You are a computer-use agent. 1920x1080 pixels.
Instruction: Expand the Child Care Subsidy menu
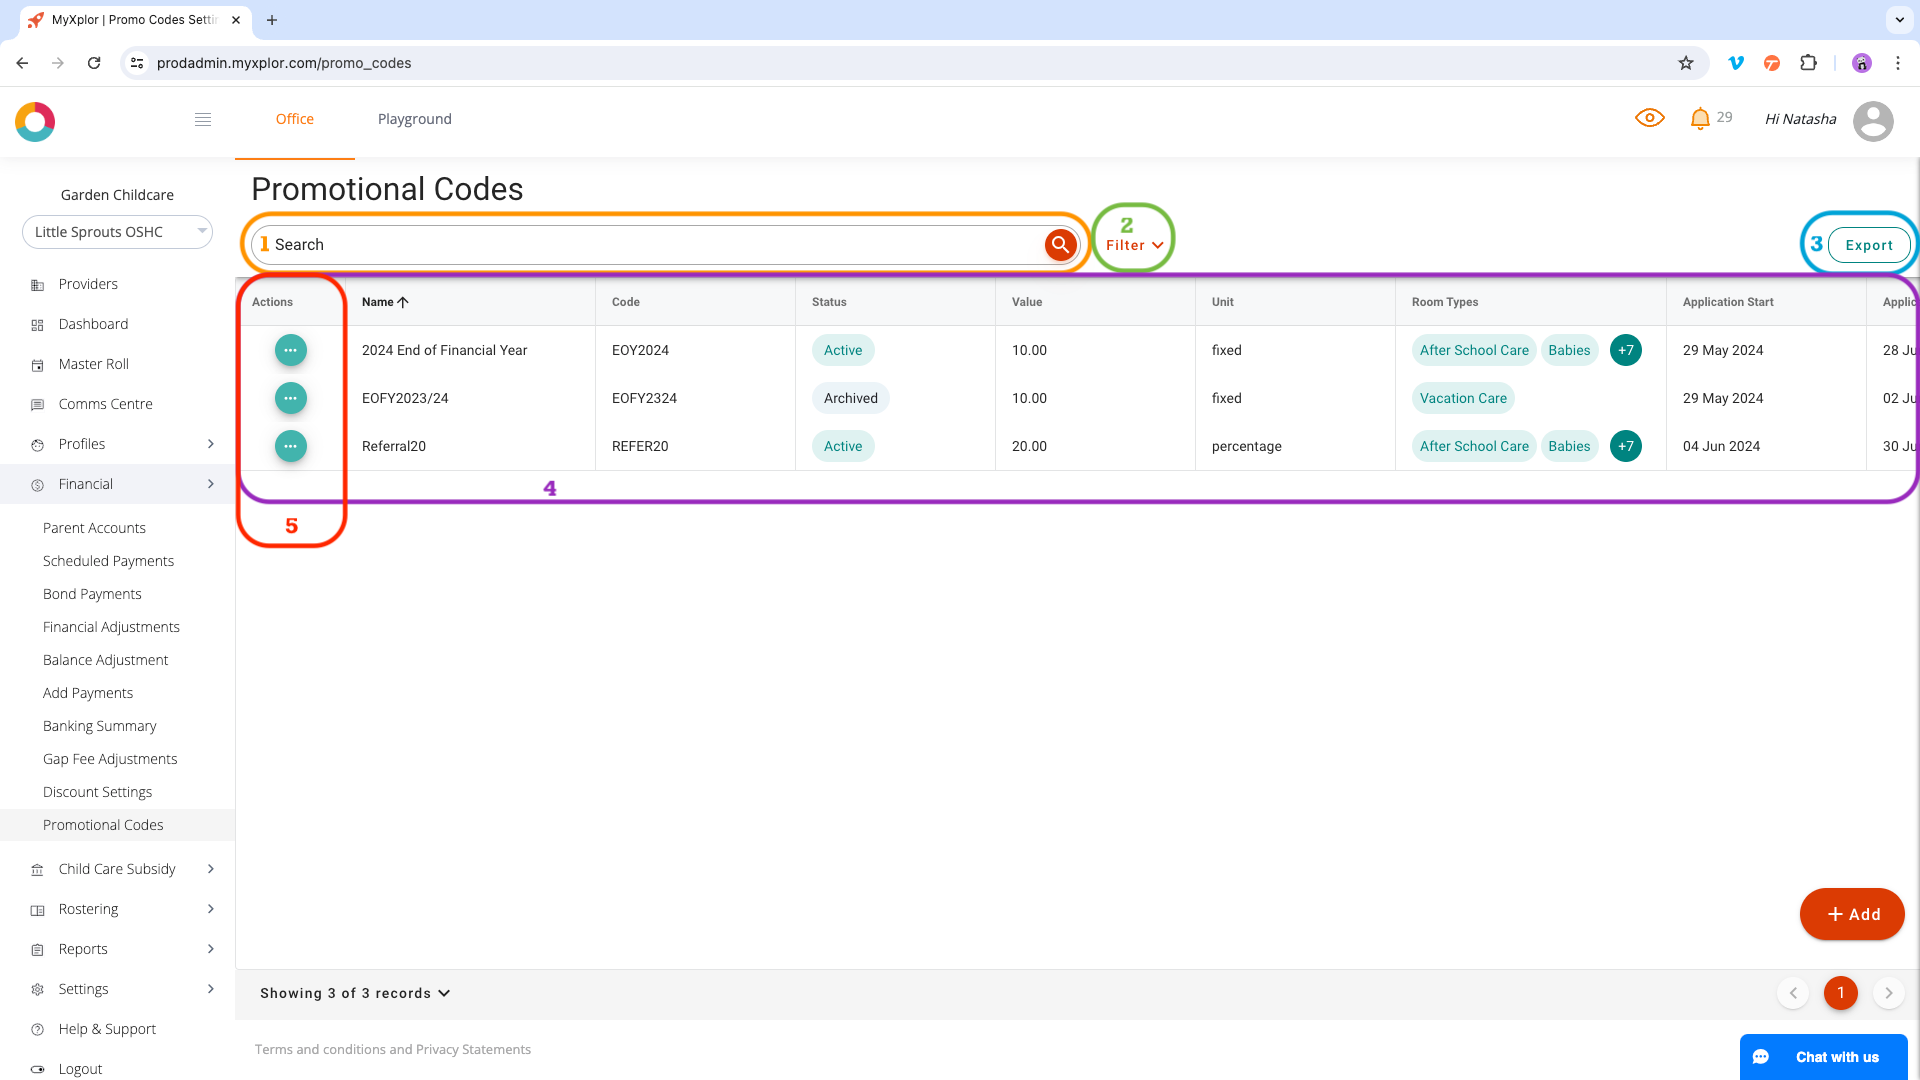tap(118, 869)
